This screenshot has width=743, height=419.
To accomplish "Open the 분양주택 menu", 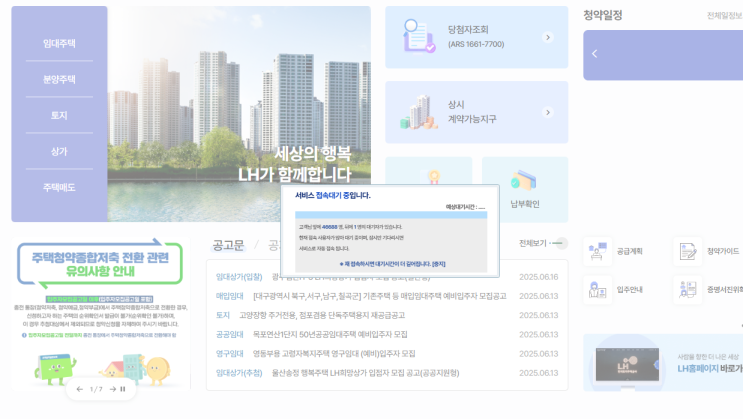I will coord(59,80).
